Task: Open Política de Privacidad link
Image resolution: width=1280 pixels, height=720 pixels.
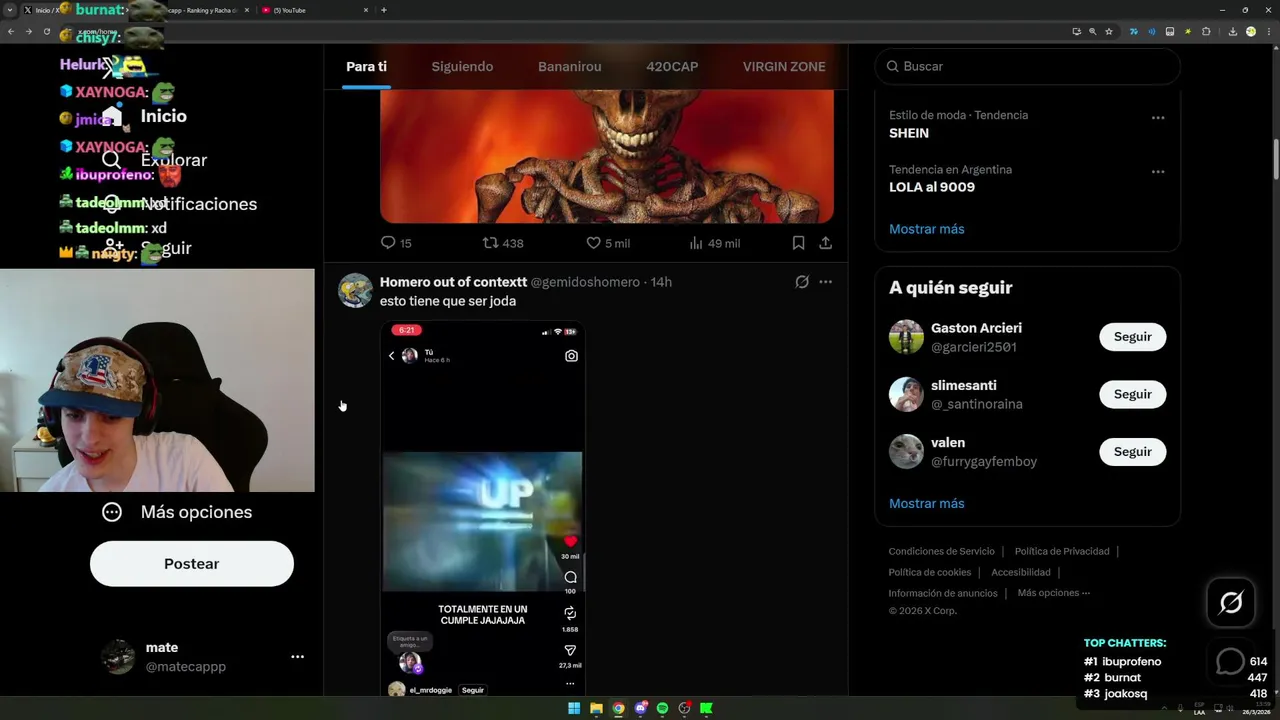Action: click(x=1062, y=551)
